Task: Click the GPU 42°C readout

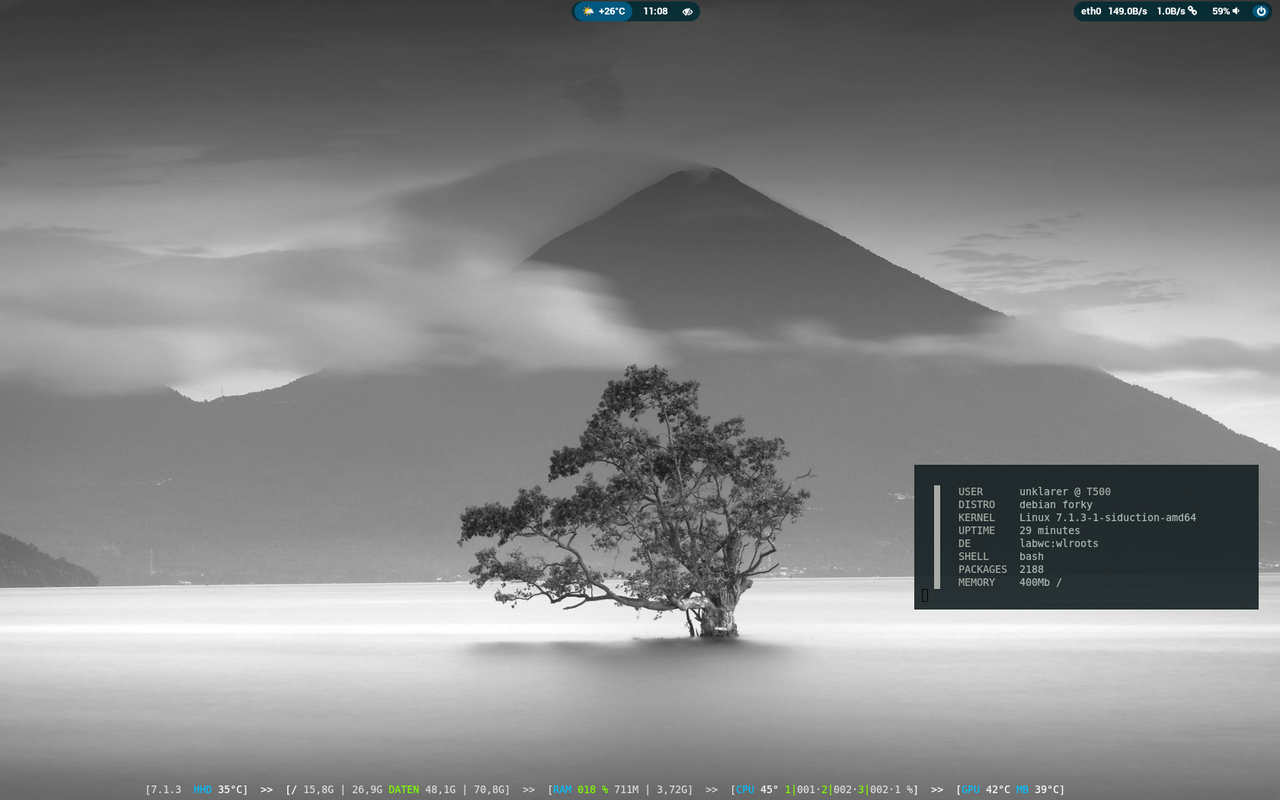Action: click(985, 789)
